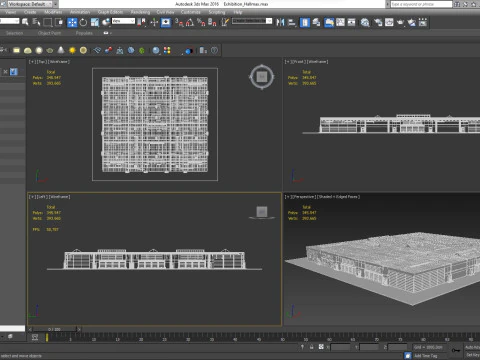Switch to Object Paint ribbon tab
The width and height of the screenshot is (480, 360).
pyautogui.click(x=49, y=33)
